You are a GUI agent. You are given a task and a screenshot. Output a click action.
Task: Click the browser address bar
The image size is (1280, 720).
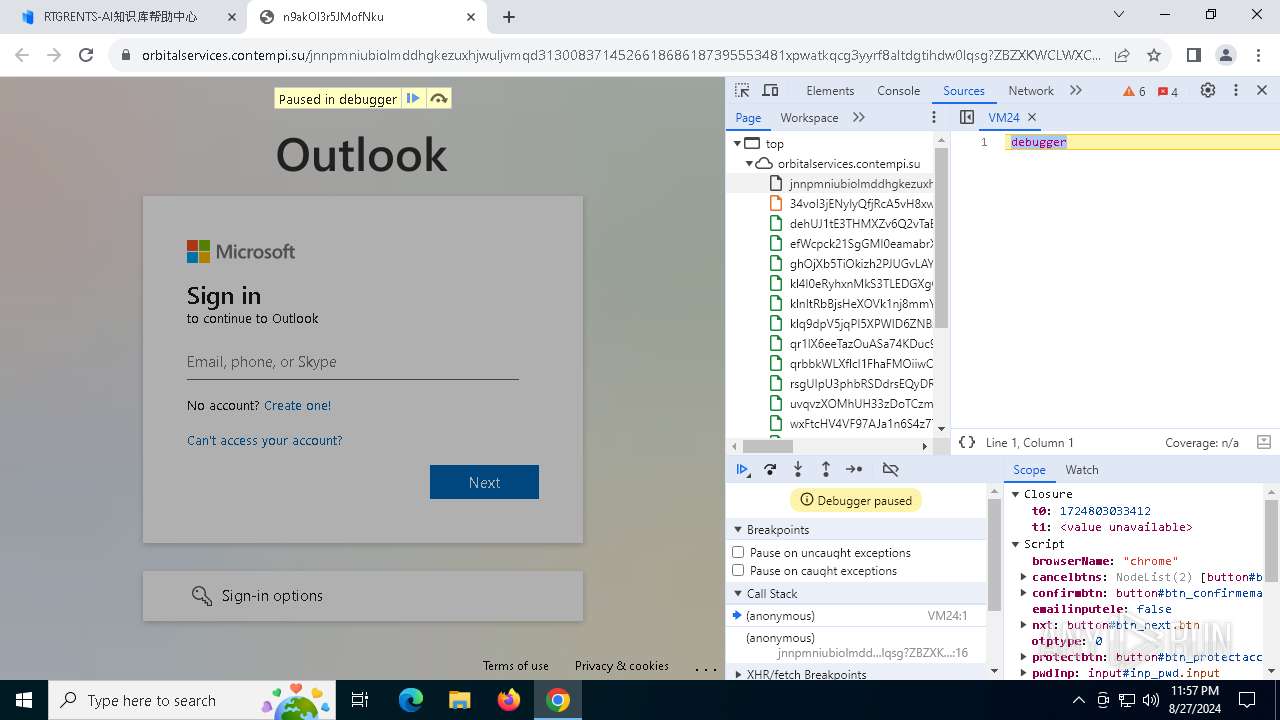(x=620, y=55)
